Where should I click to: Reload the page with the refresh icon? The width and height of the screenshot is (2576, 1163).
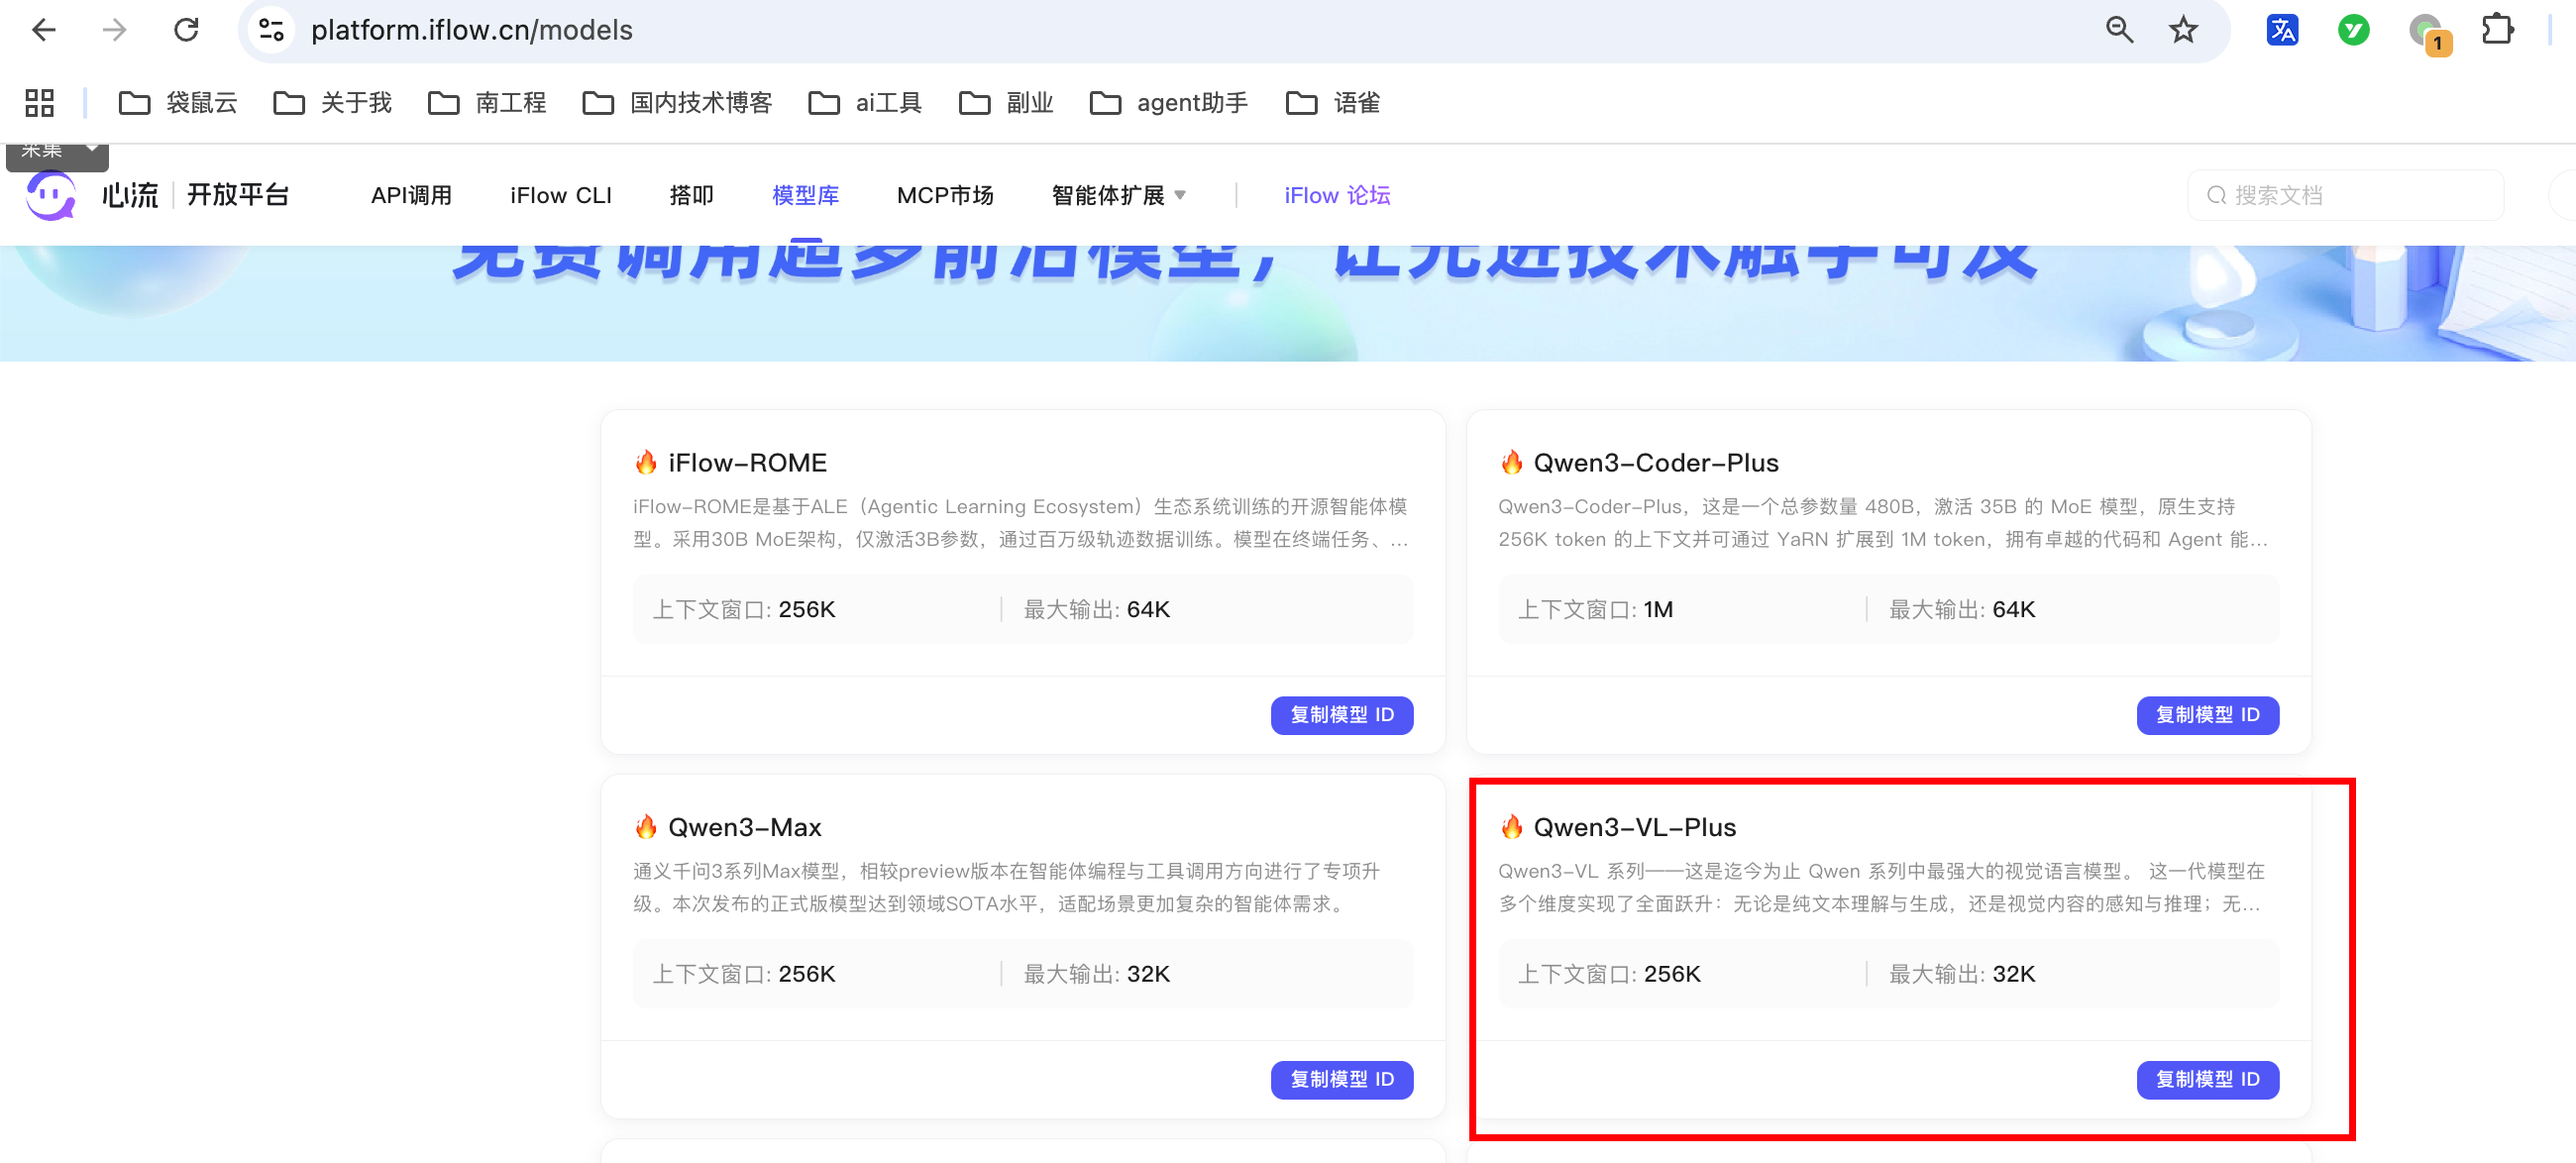(187, 30)
